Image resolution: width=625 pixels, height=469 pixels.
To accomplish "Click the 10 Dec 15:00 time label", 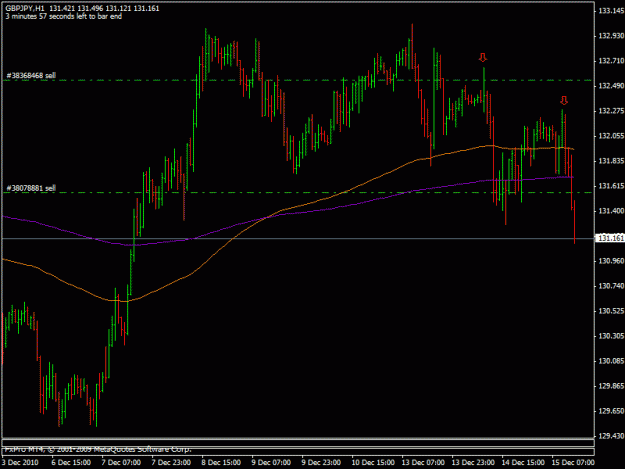I will coord(373,463).
